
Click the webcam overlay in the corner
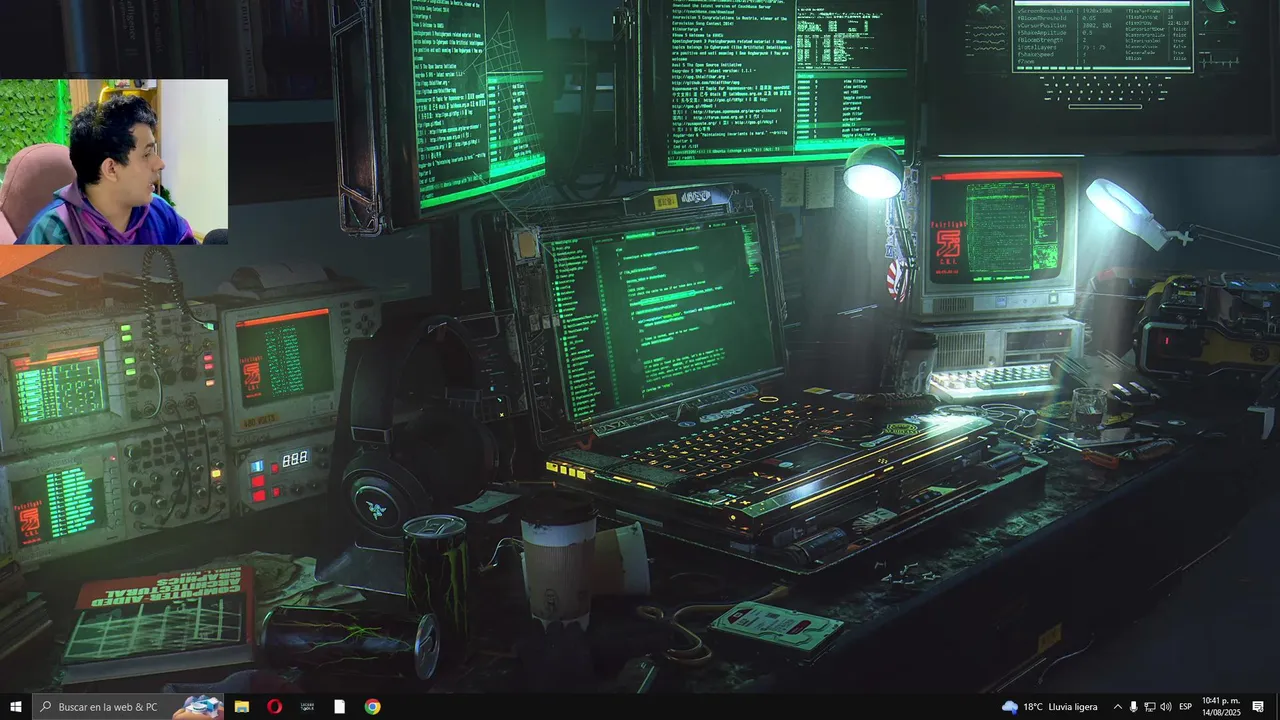point(114,162)
